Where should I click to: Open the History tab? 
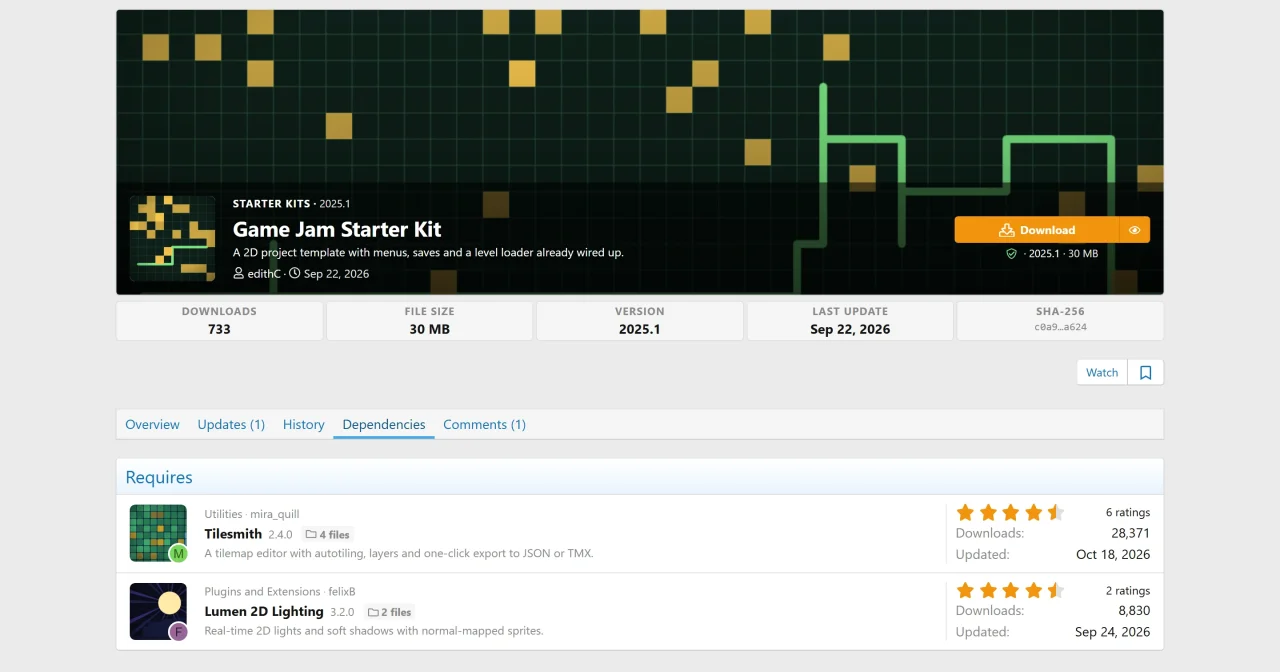pyautogui.click(x=304, y=424)
